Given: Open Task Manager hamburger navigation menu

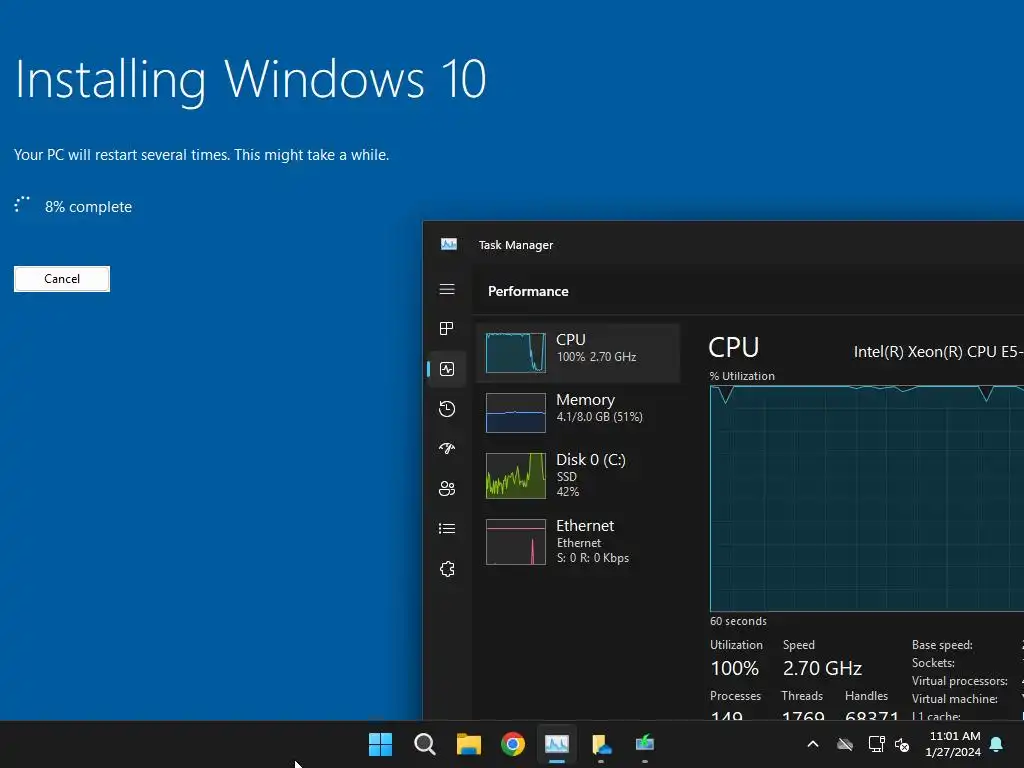Looking at the screenshot, I should [x=447, y=289].
